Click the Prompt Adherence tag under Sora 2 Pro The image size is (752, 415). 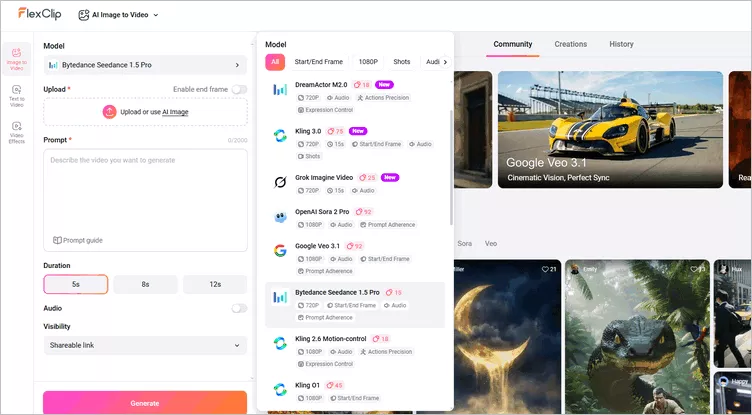click(388, 225)
